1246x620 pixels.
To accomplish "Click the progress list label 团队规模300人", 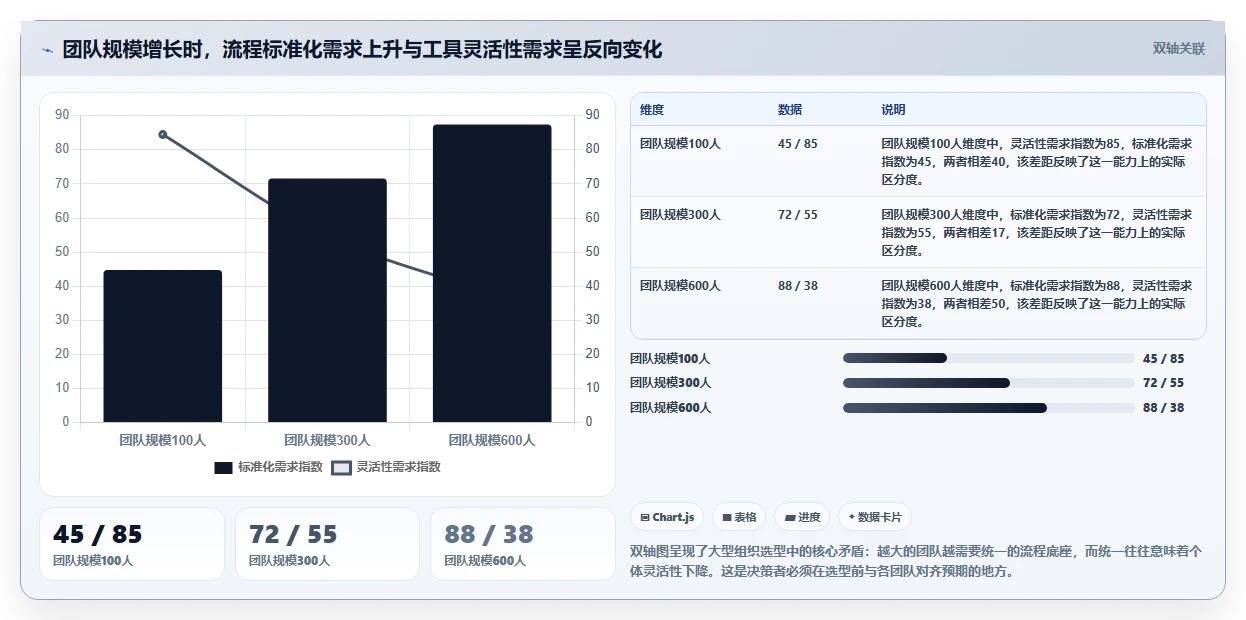I will (x=670, y=383).
